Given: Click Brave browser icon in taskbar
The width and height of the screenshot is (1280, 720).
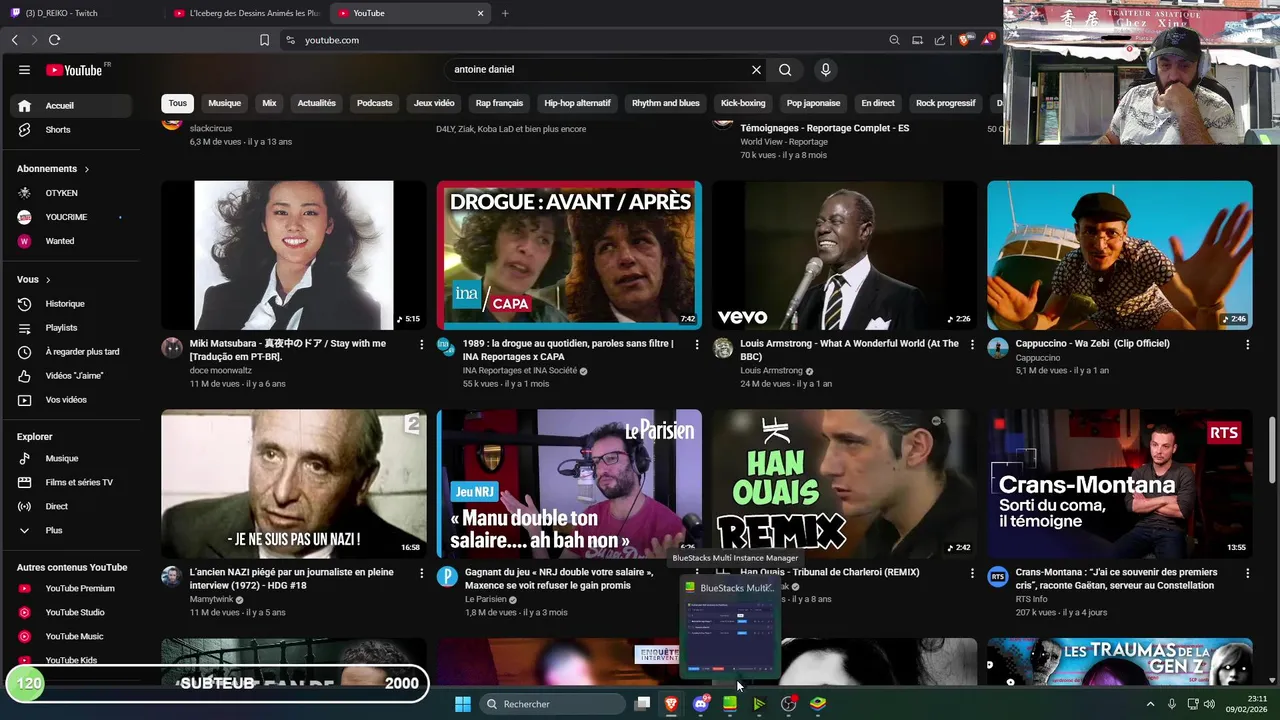Looking at the screenshot, I should coord(671,704).
